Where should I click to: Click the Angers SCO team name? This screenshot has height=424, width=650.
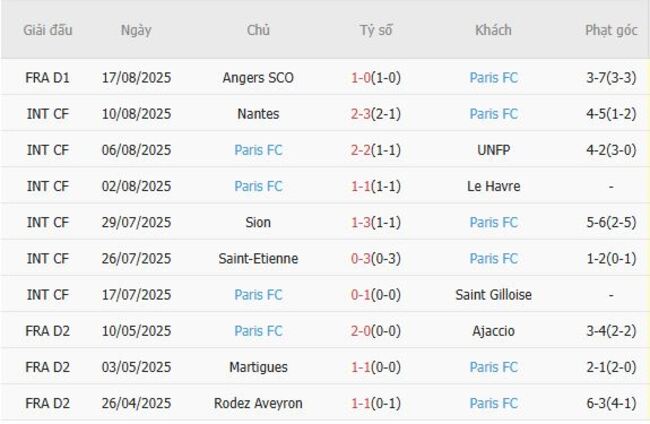(x=258, y=78)
